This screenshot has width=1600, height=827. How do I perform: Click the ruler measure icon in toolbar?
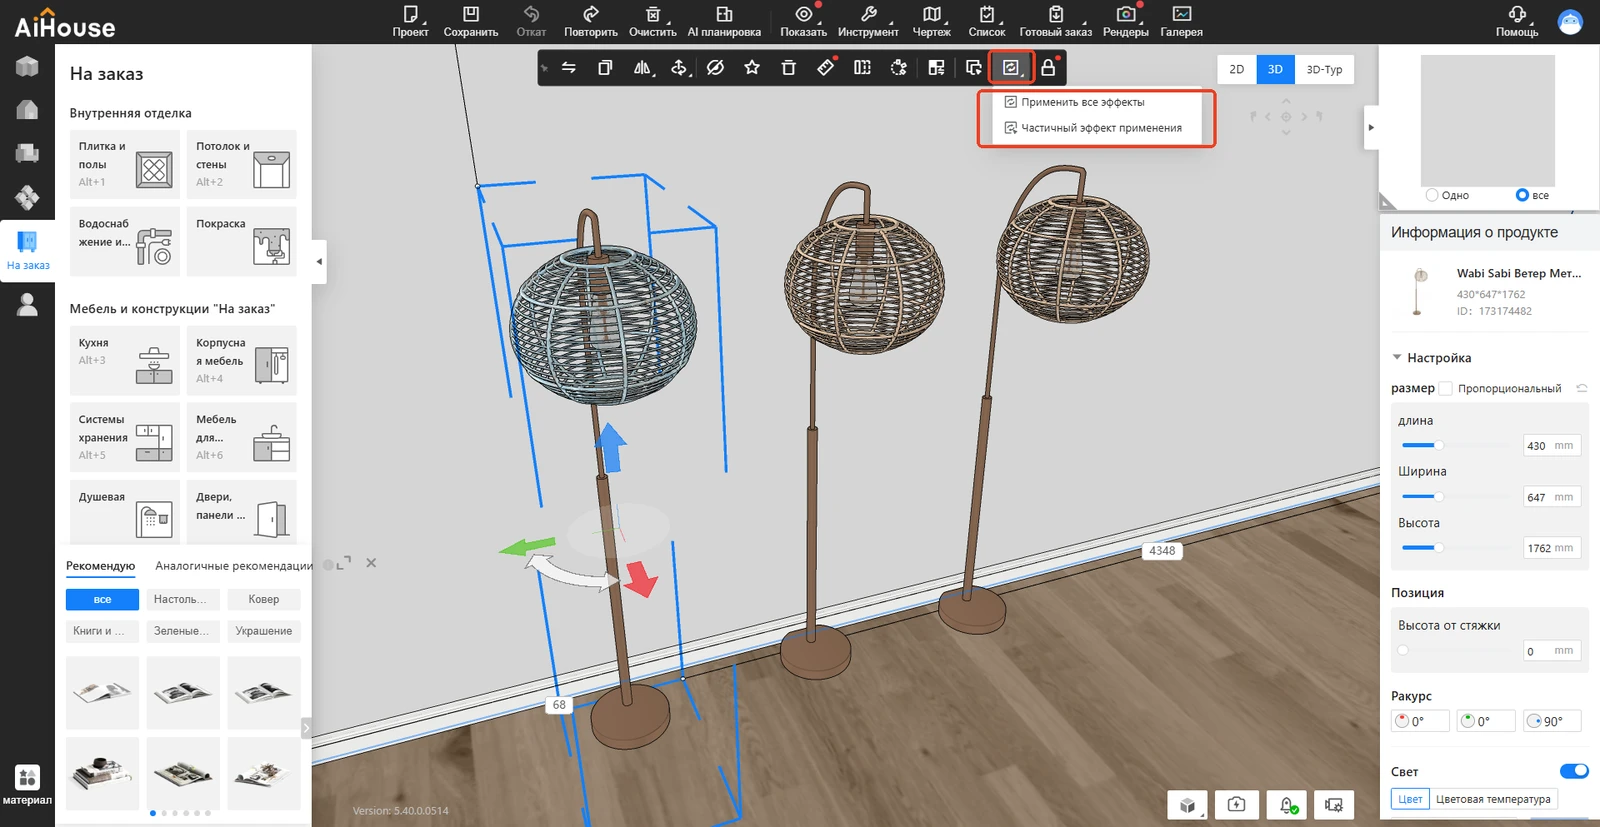coord(825,68)
